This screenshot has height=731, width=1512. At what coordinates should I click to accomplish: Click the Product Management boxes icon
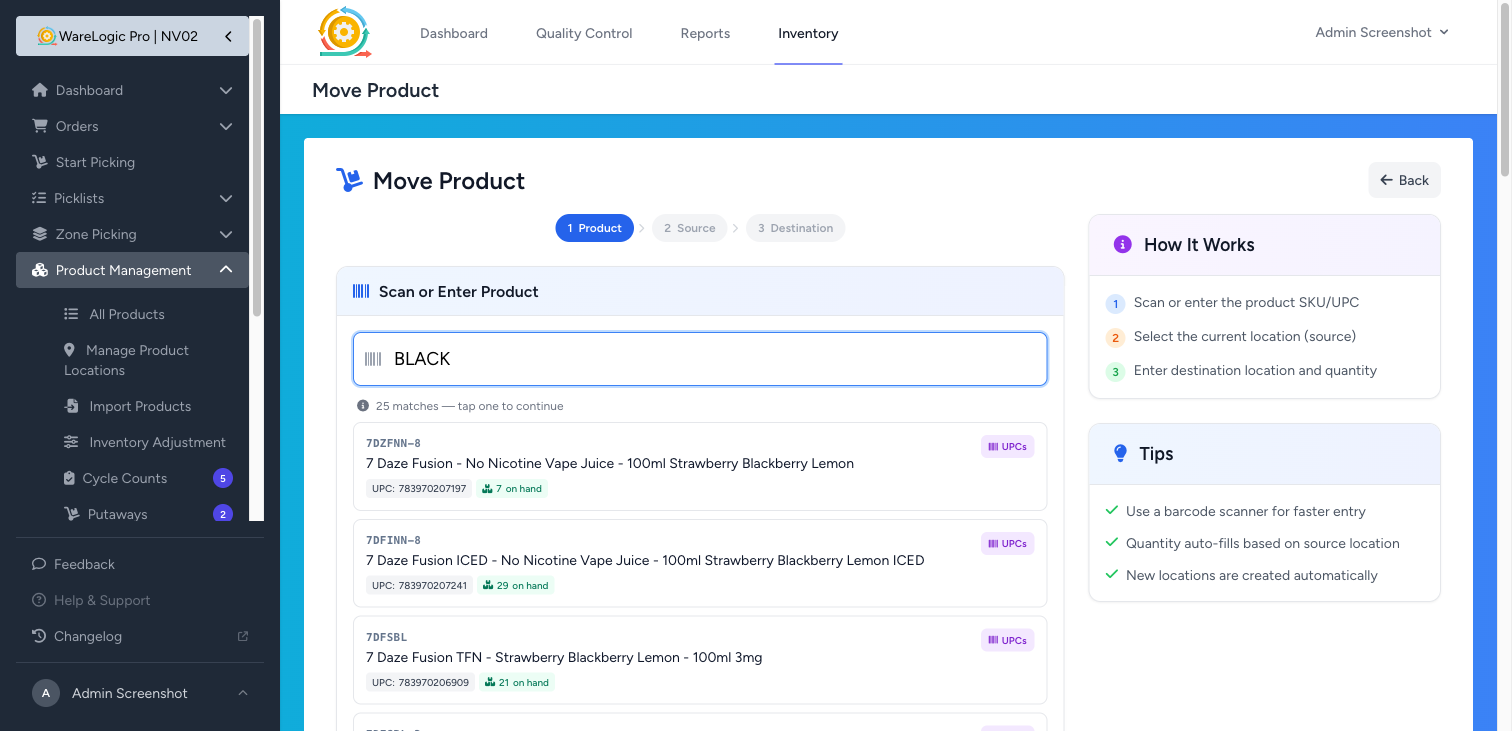40,270
